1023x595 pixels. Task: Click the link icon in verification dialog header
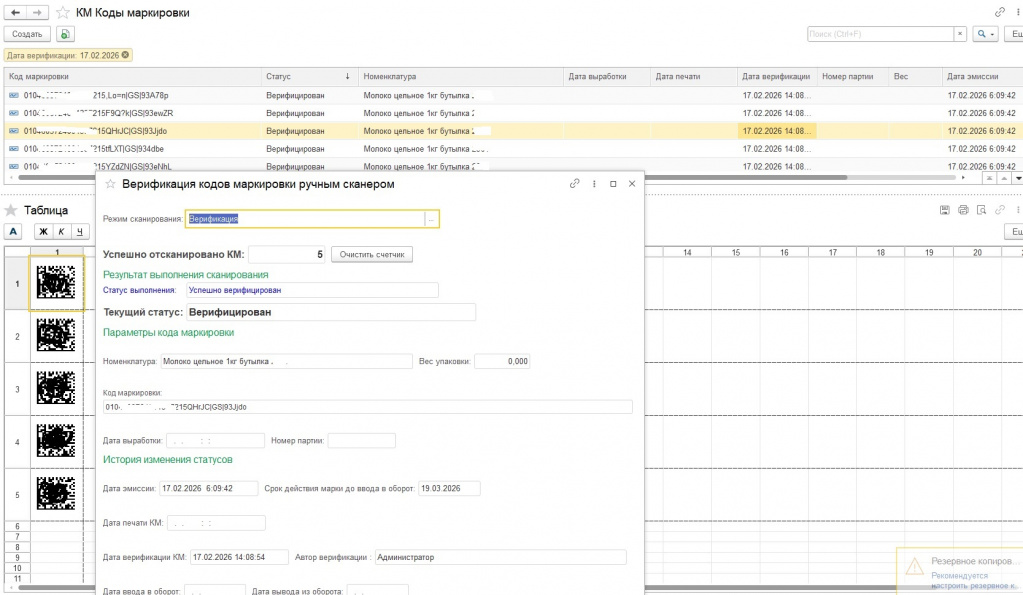click(x=574, y=184)
